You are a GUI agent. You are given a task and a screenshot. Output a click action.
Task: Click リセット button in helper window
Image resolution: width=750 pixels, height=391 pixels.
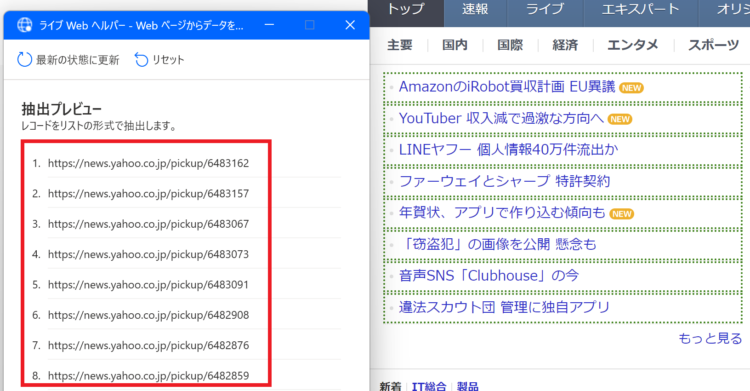coord(159,60)
